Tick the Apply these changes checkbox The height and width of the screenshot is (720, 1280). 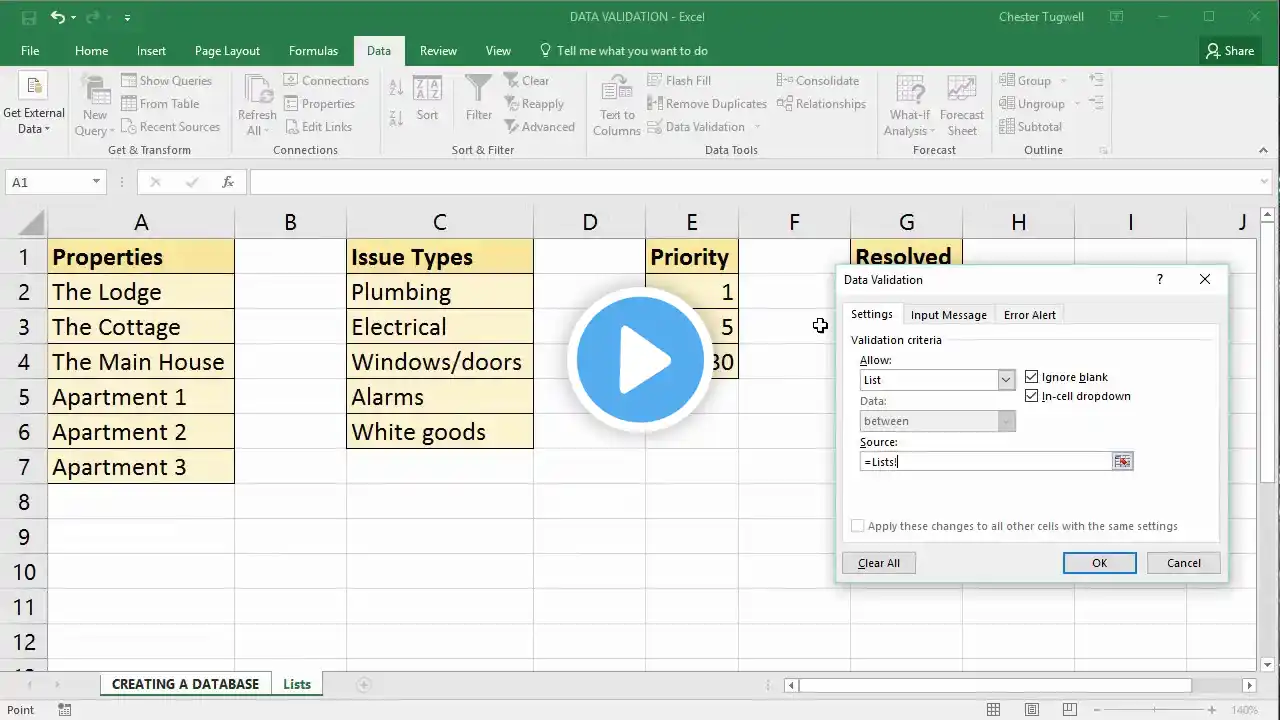[x=857, y=526]
